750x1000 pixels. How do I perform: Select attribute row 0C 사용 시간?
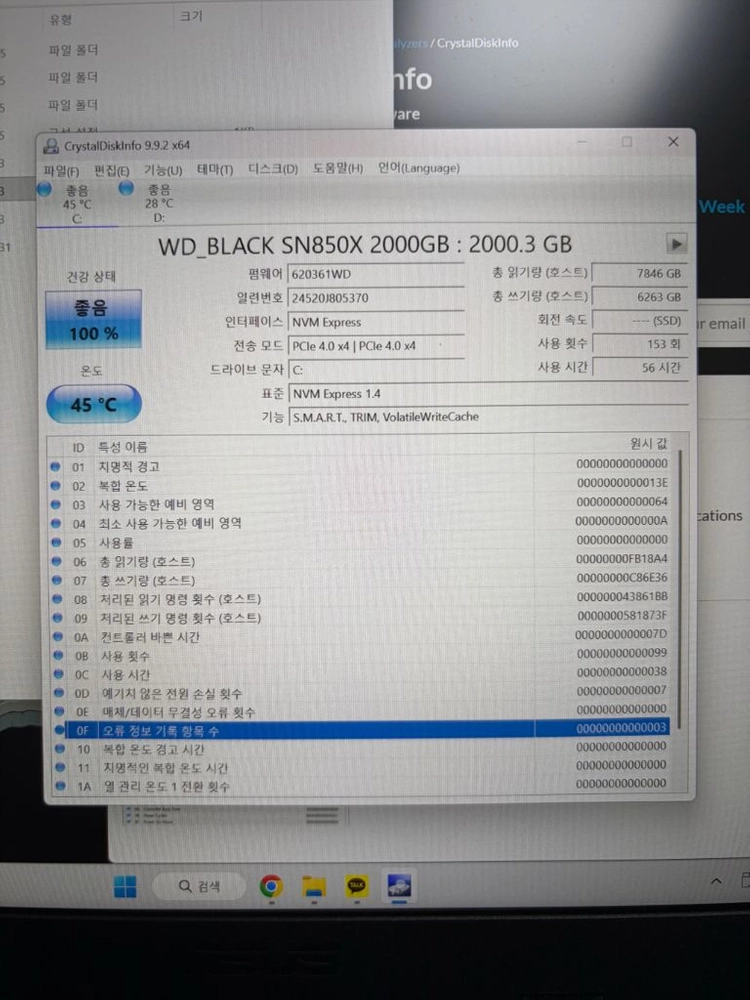(359, 673)
